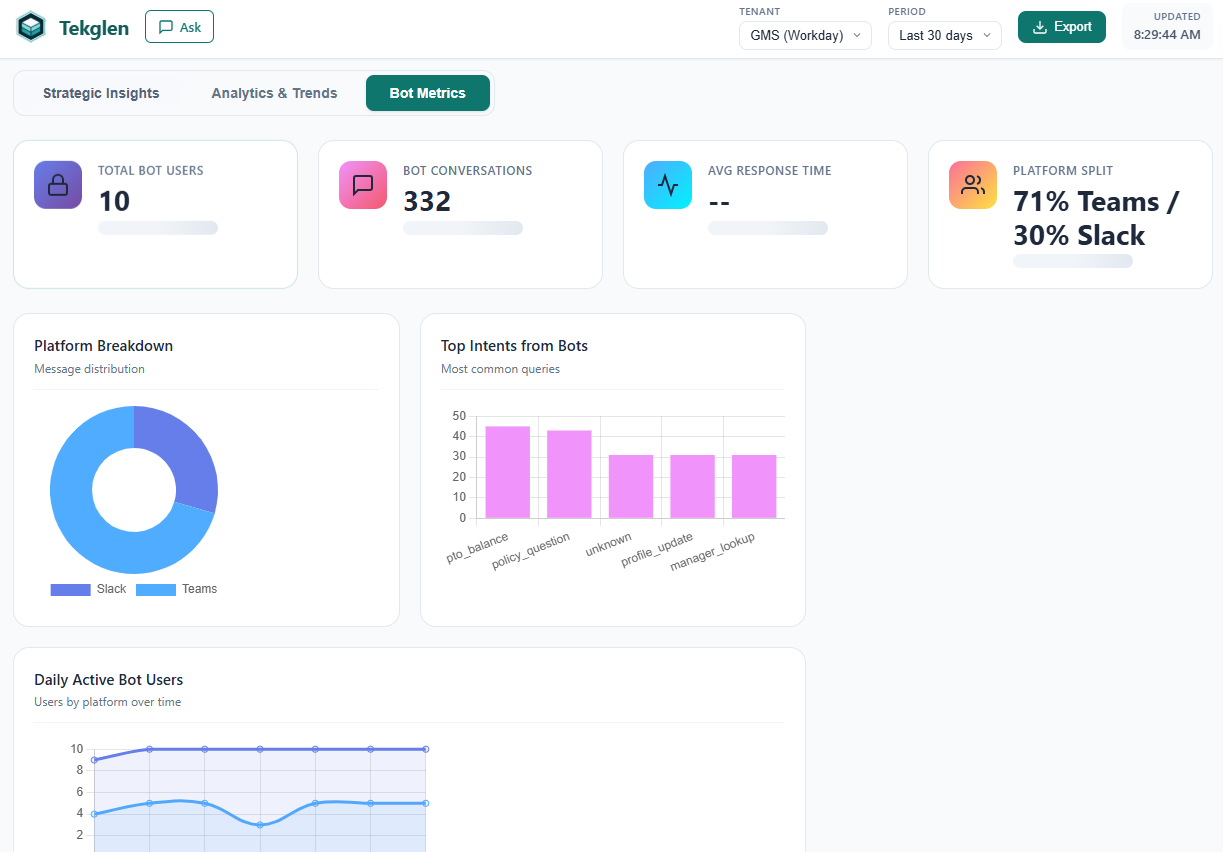Viewport: 1223px width, 852px height.
Task: Switch to the Analytics & Trends tab
Action: tap(273, 92)
